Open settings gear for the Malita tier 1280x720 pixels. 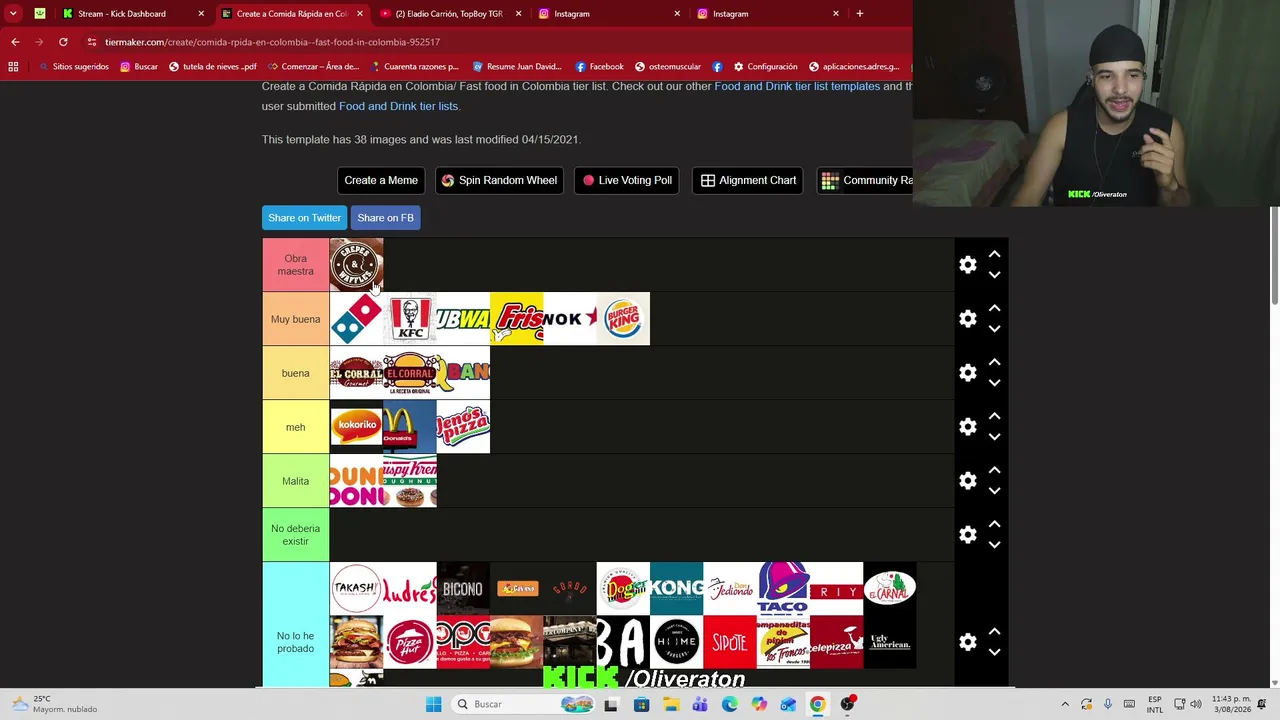click(x=967, y=481)
